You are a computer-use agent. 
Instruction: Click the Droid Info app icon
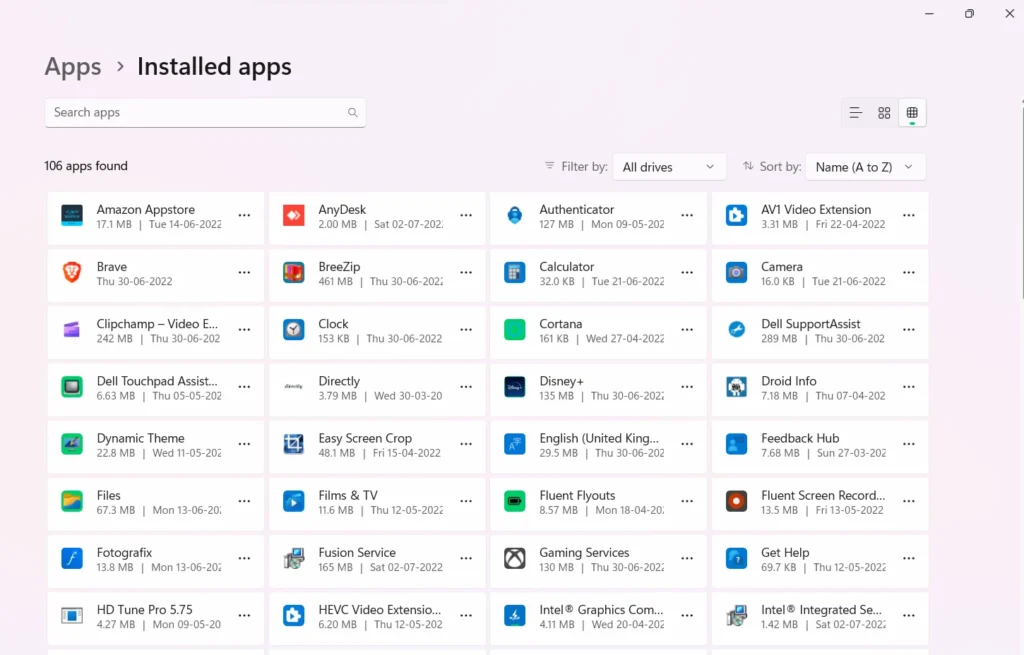[736, 387]
